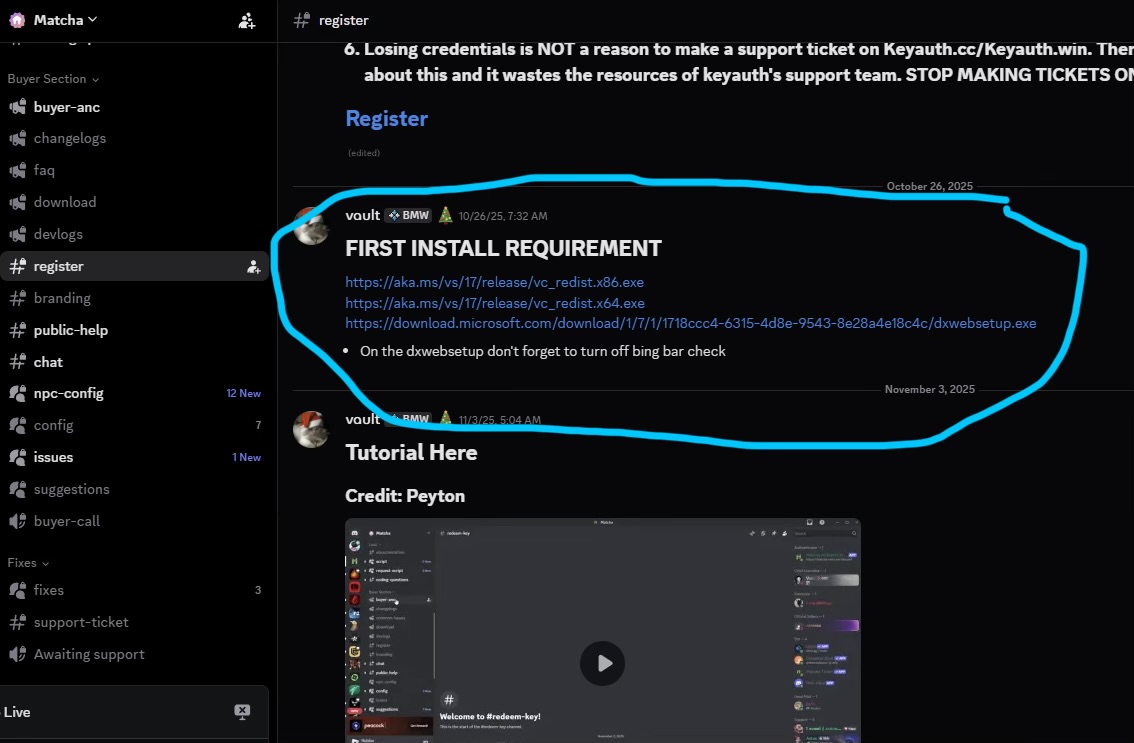Play the tutorial video
The image size is (1134, 743).
tap(602, 663)
